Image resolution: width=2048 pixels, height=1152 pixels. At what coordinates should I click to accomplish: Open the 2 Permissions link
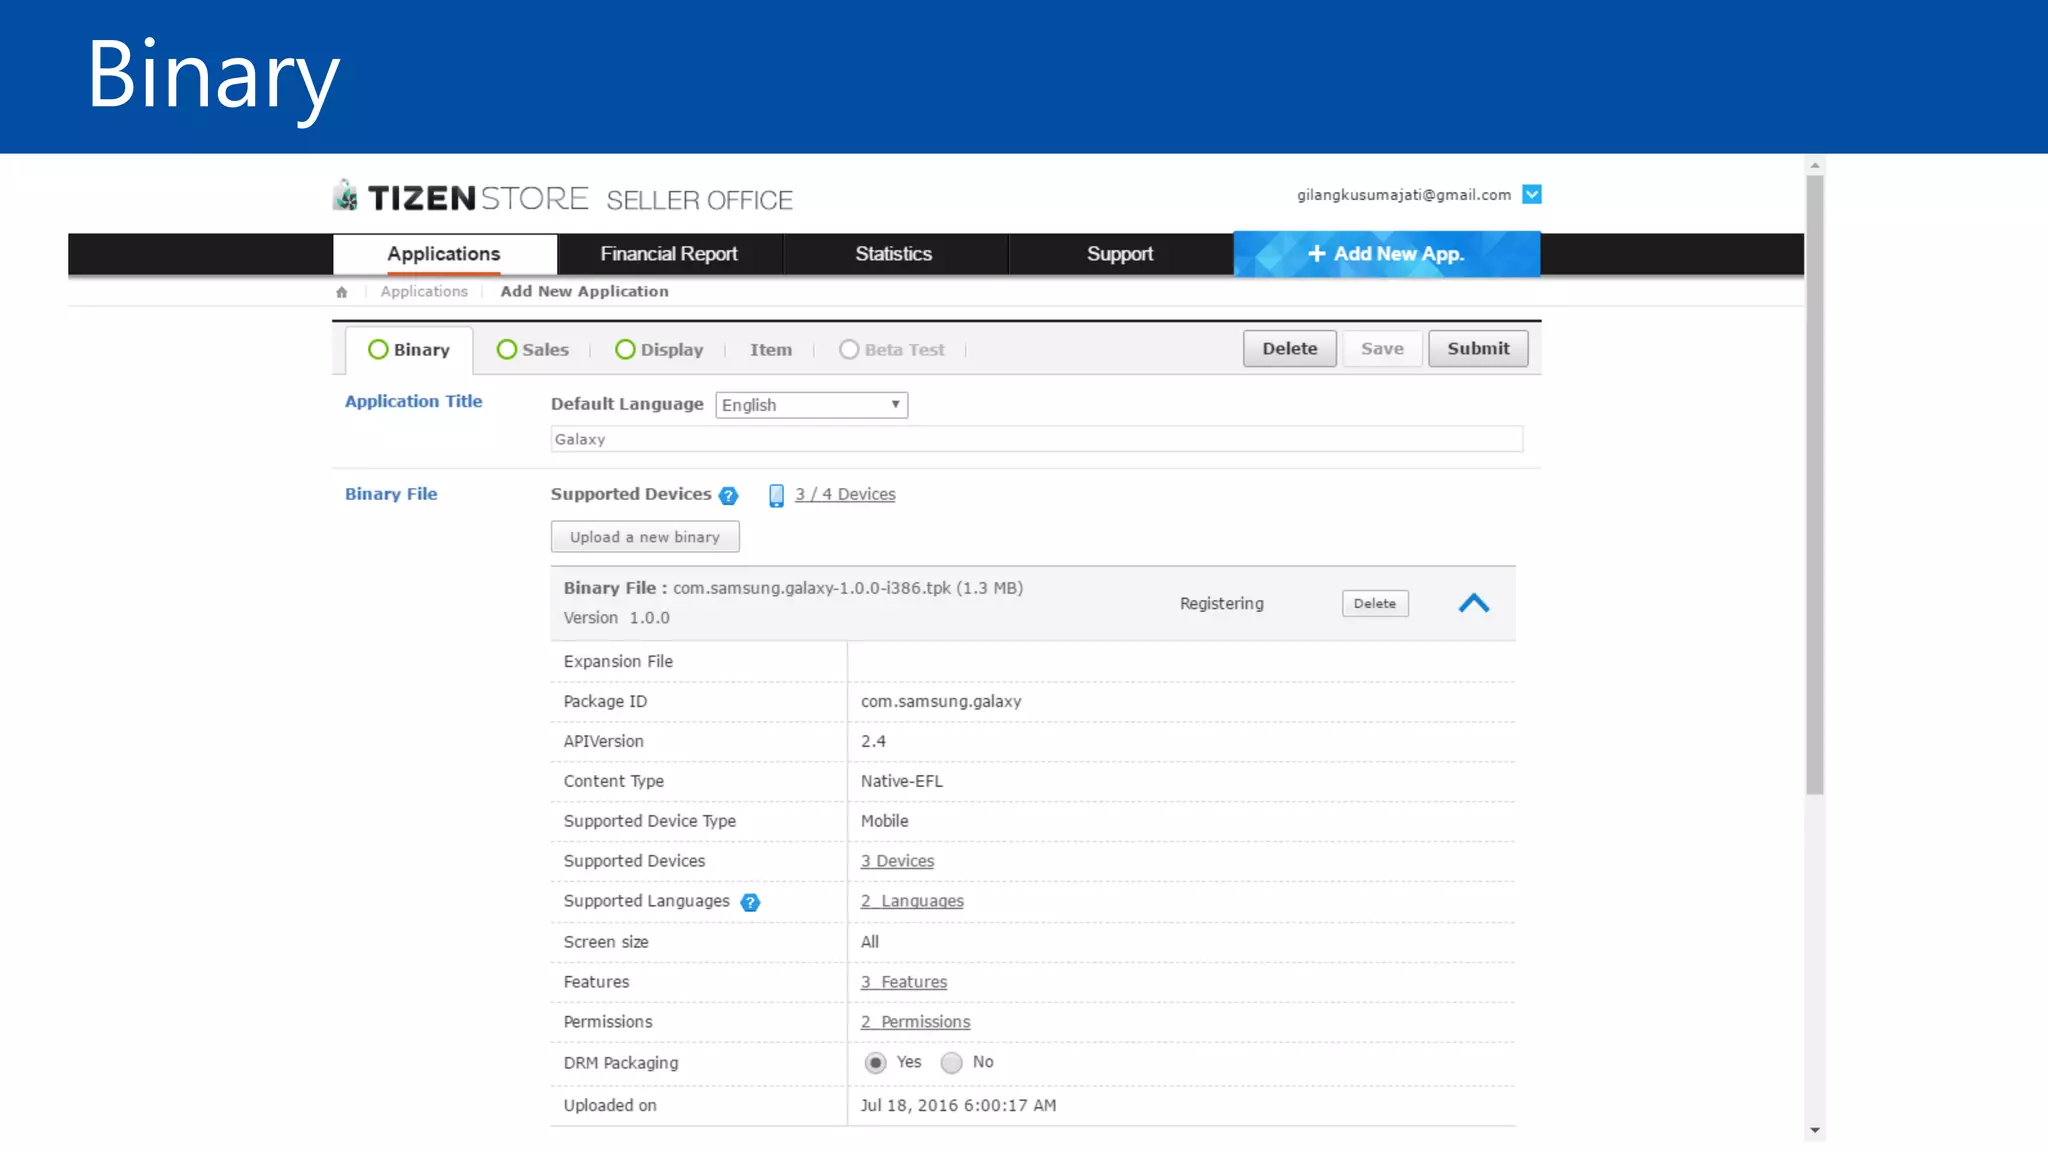pyautogui.click(x=915, y=1022)
